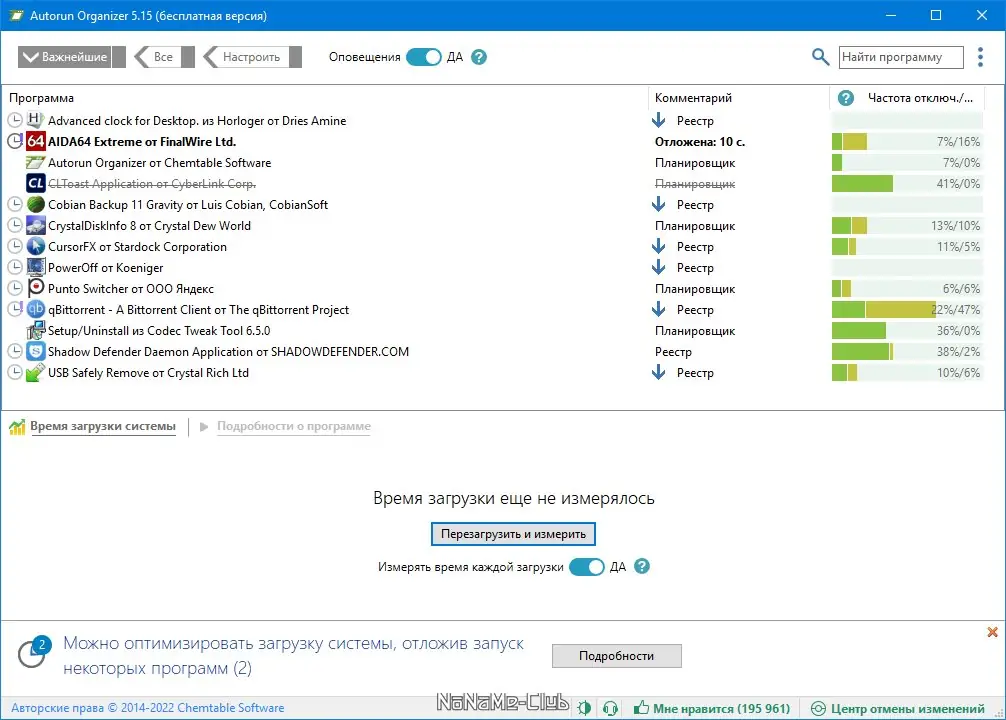The width and height of the screenshot is (1006, 720).
Task: Click Перезагрузить и измерить button
Action: tap(513, 534)
